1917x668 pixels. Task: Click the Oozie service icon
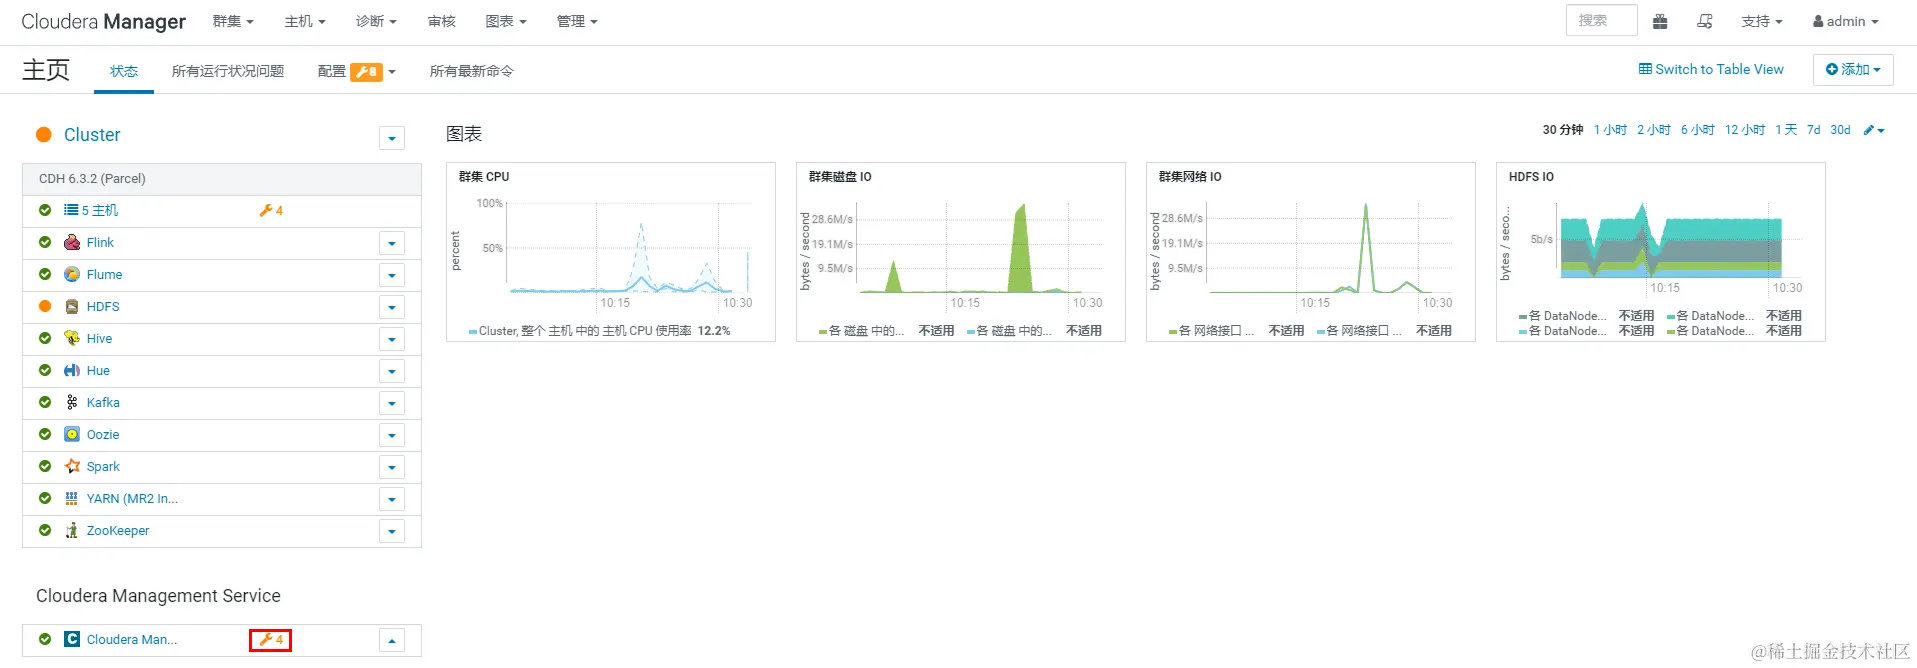pyautogui.click(x=72, y=434)
